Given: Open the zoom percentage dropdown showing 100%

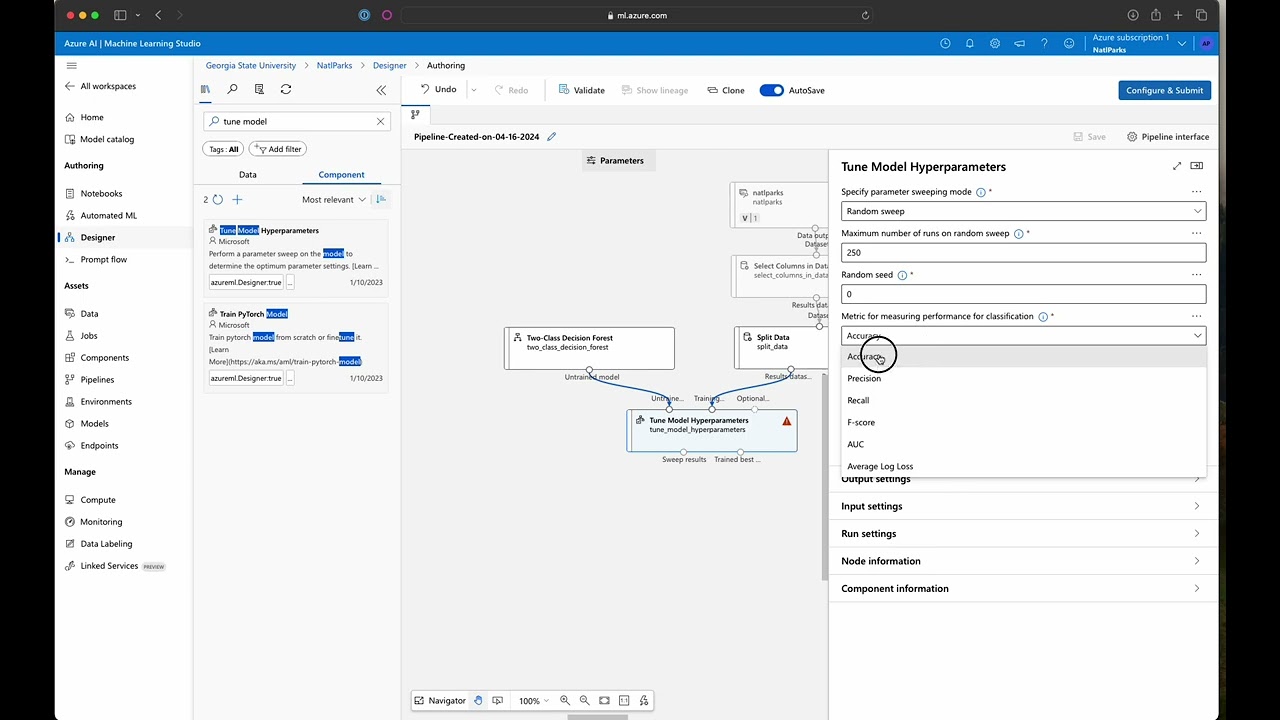Looking at the screenshot, I should [534, 701].
